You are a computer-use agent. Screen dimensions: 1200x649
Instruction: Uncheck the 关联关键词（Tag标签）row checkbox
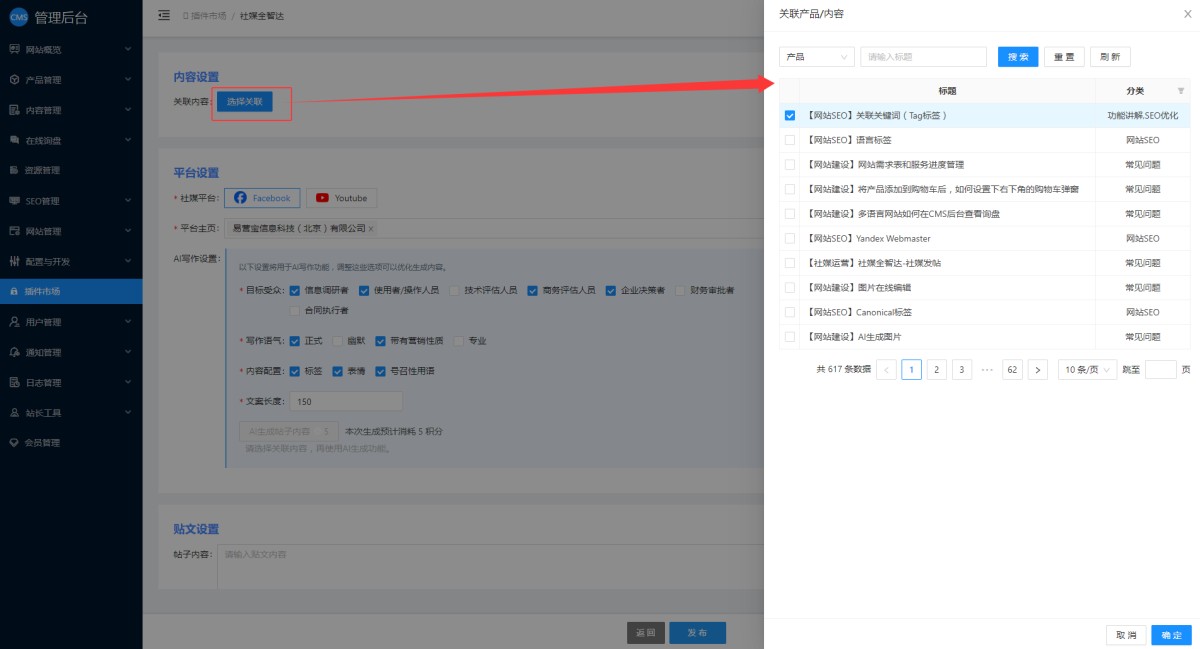coord(790,116)
